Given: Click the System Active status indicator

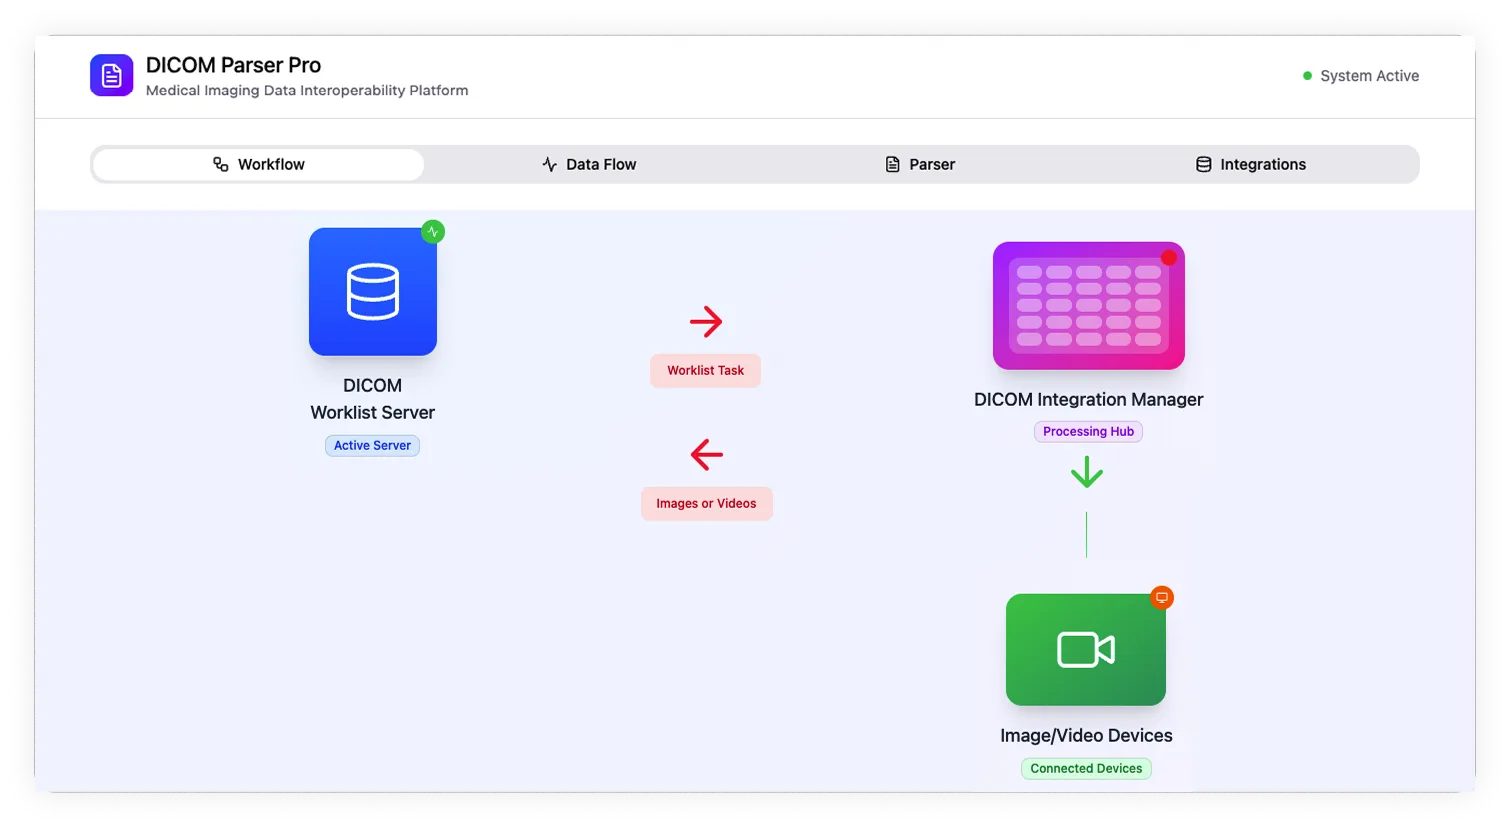Looking at the screenshot, I should (x=1360, y=76).
